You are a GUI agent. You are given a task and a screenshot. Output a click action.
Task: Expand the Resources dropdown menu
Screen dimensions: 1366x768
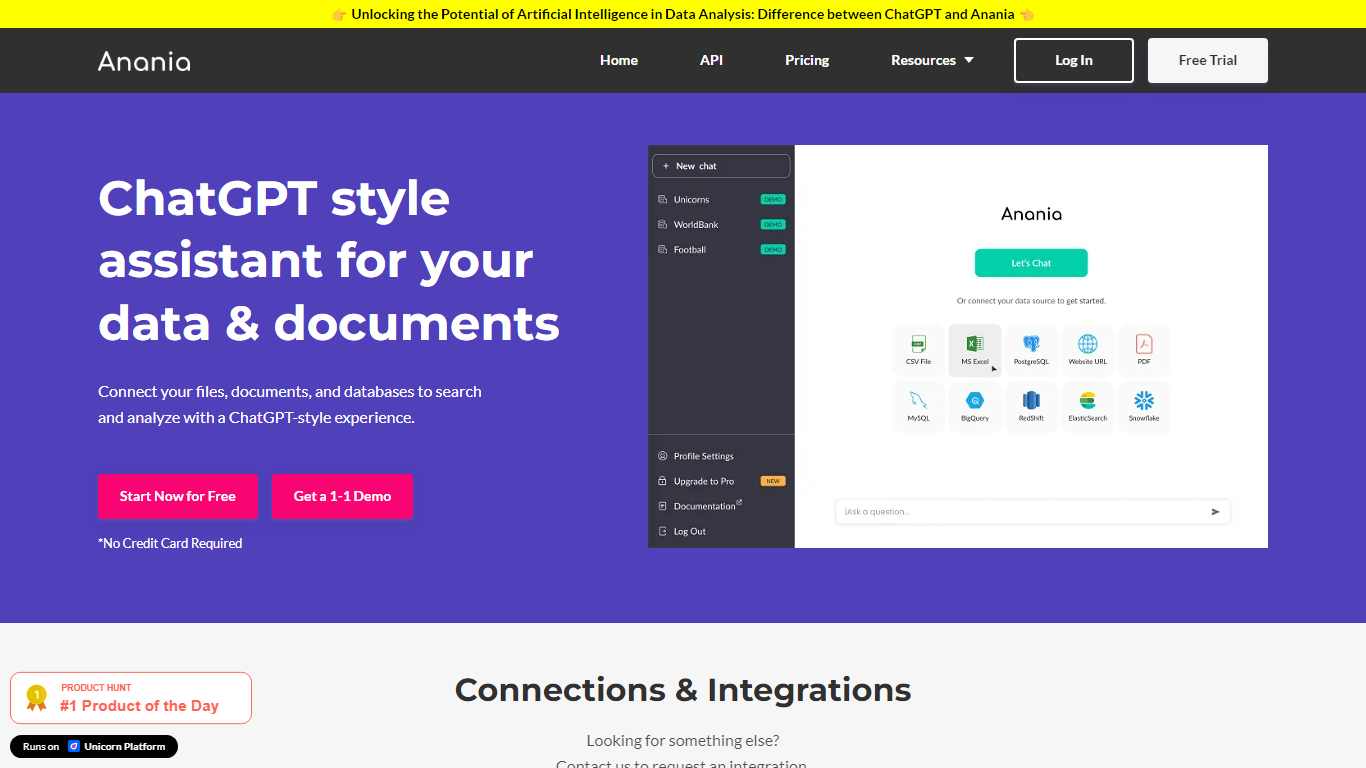pyautogui.click(x=932, y=60)
